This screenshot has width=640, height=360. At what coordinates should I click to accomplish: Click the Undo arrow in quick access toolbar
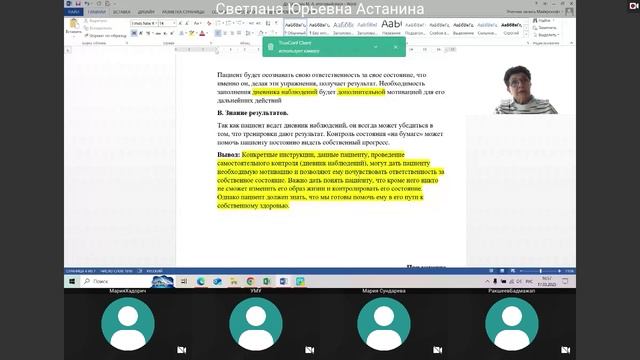[87, 3]
